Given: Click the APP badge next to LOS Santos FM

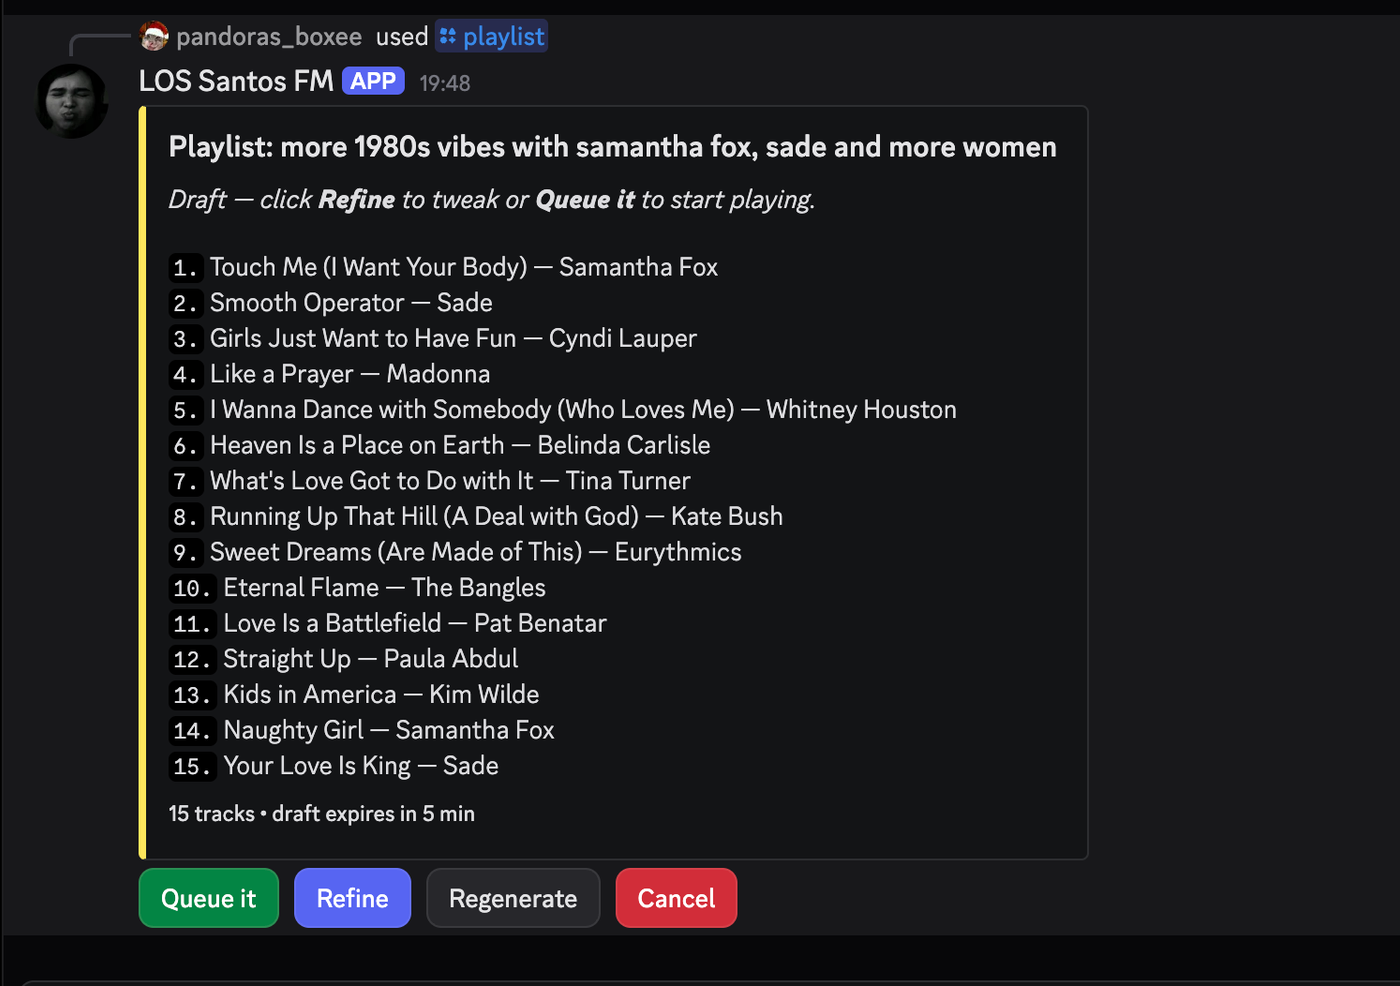Looking at the screenshot, I should pos(372,80).
